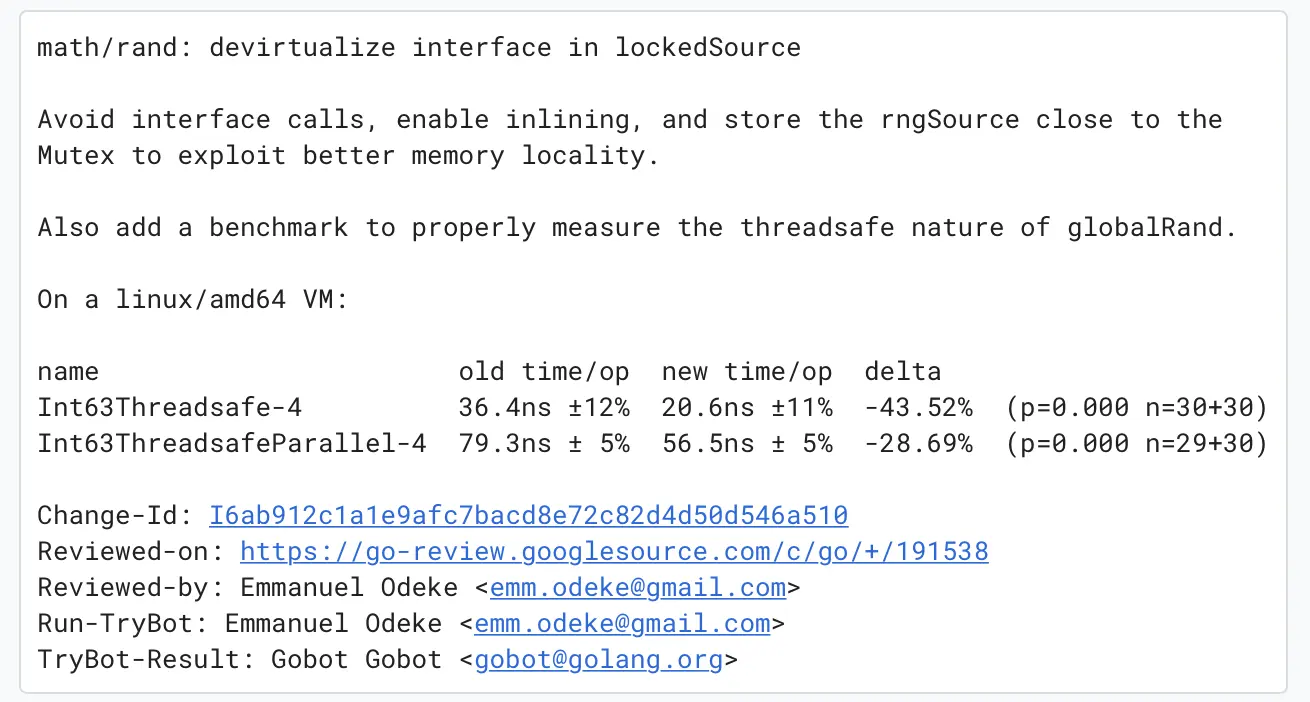Viewport: 1310px width, 702px height.
Task: Click the email link on Run-TryBot line
Action: click(623, 624)
